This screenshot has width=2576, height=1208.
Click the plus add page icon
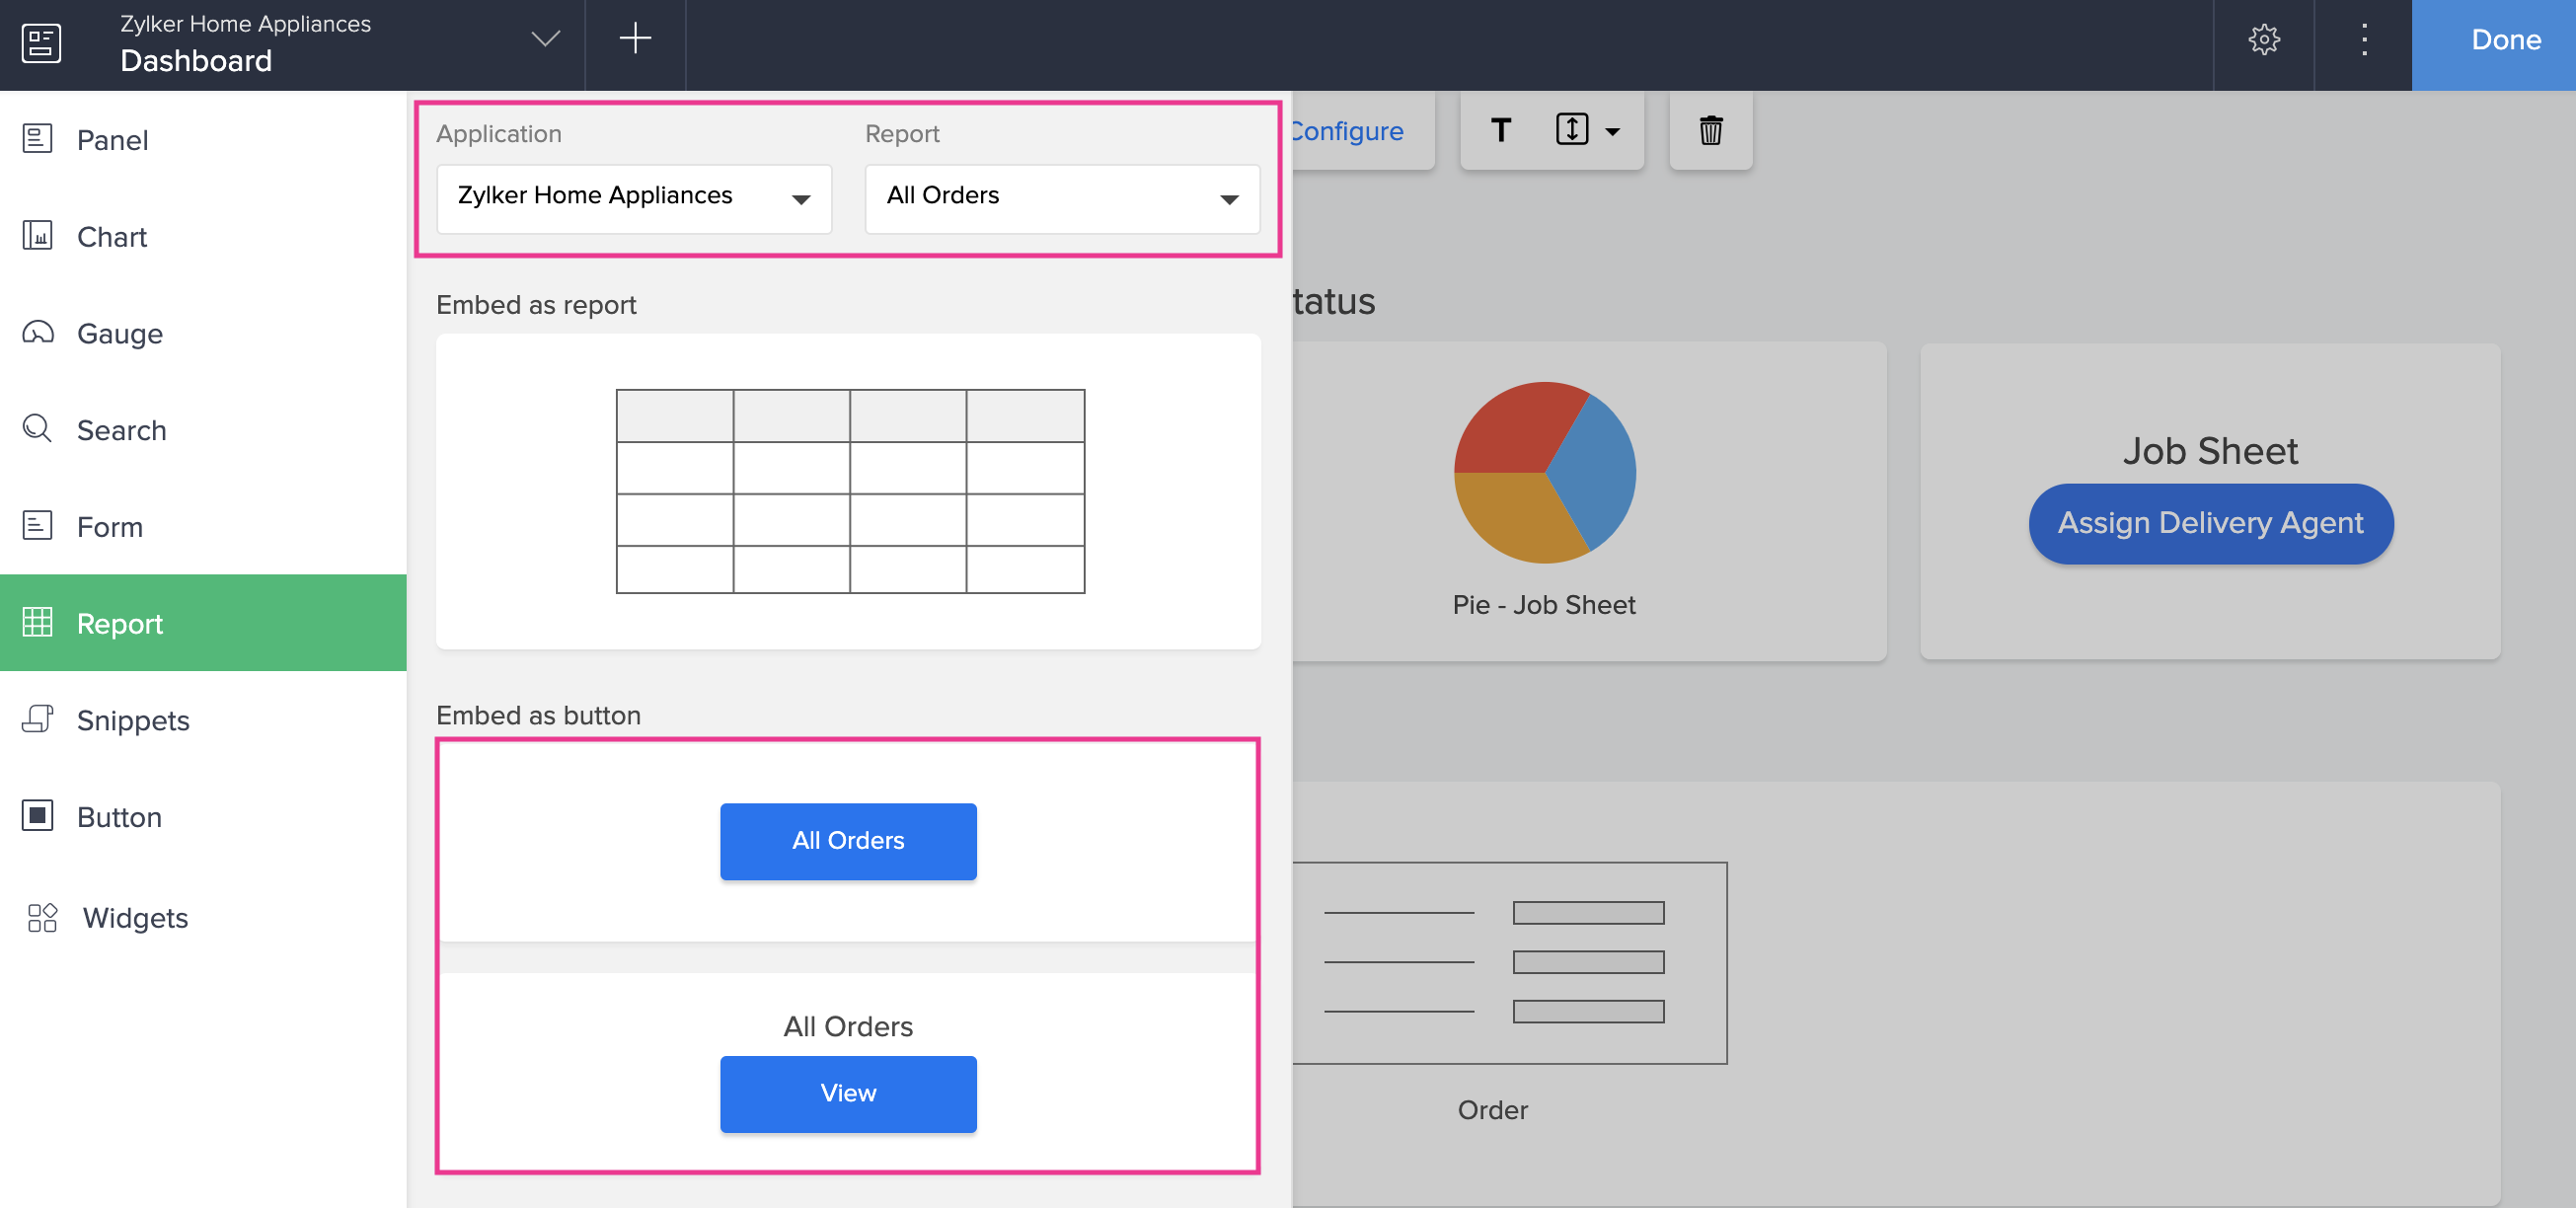pos(635,40)
